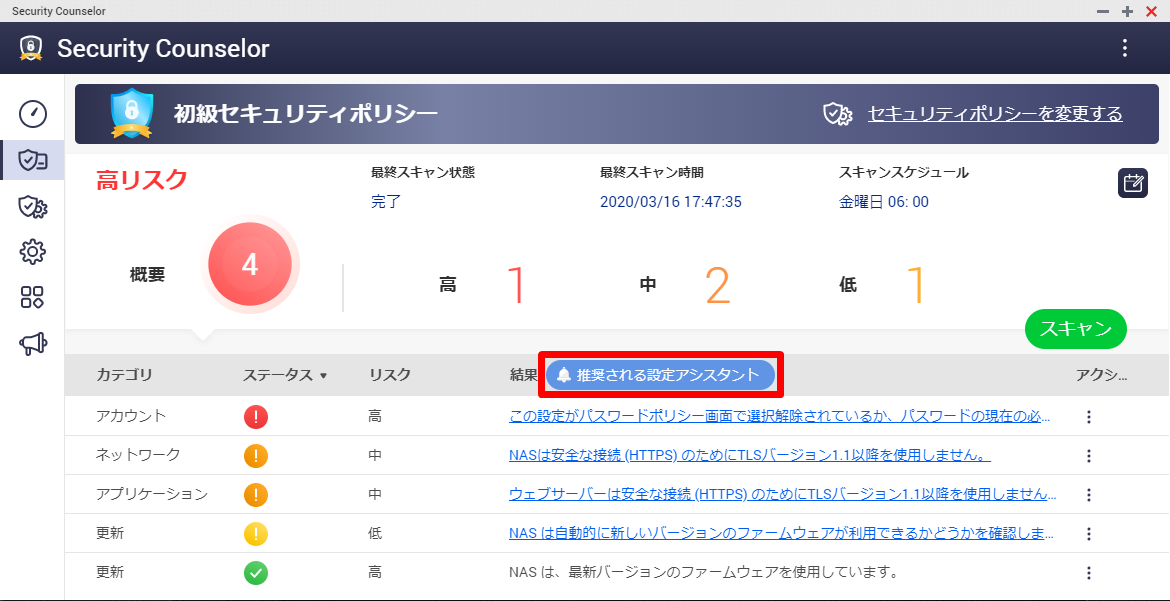Click the 中 risk count of 2
Screen dimensions: 1170x601
717,285
